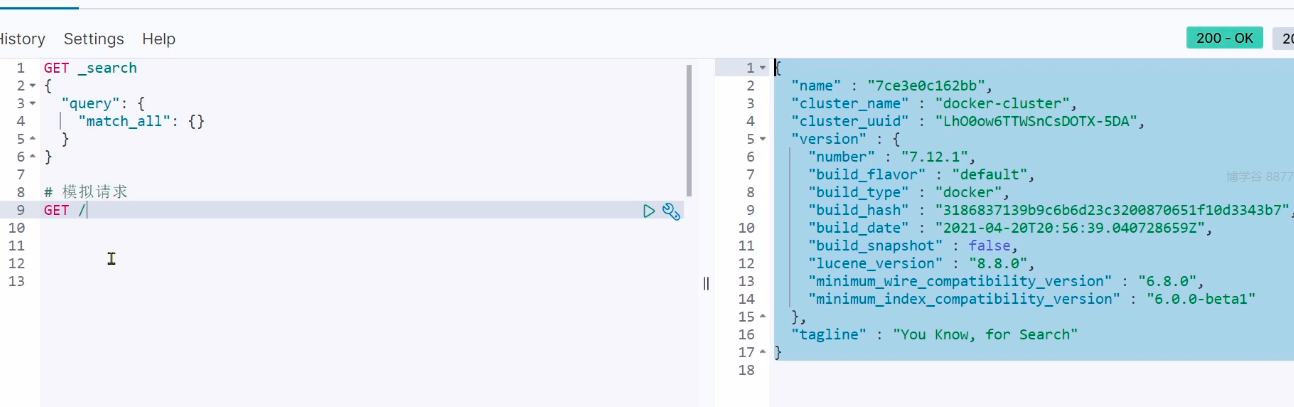
Task: Collapse the "version" block in response output
Action: (x=763, y=139)
